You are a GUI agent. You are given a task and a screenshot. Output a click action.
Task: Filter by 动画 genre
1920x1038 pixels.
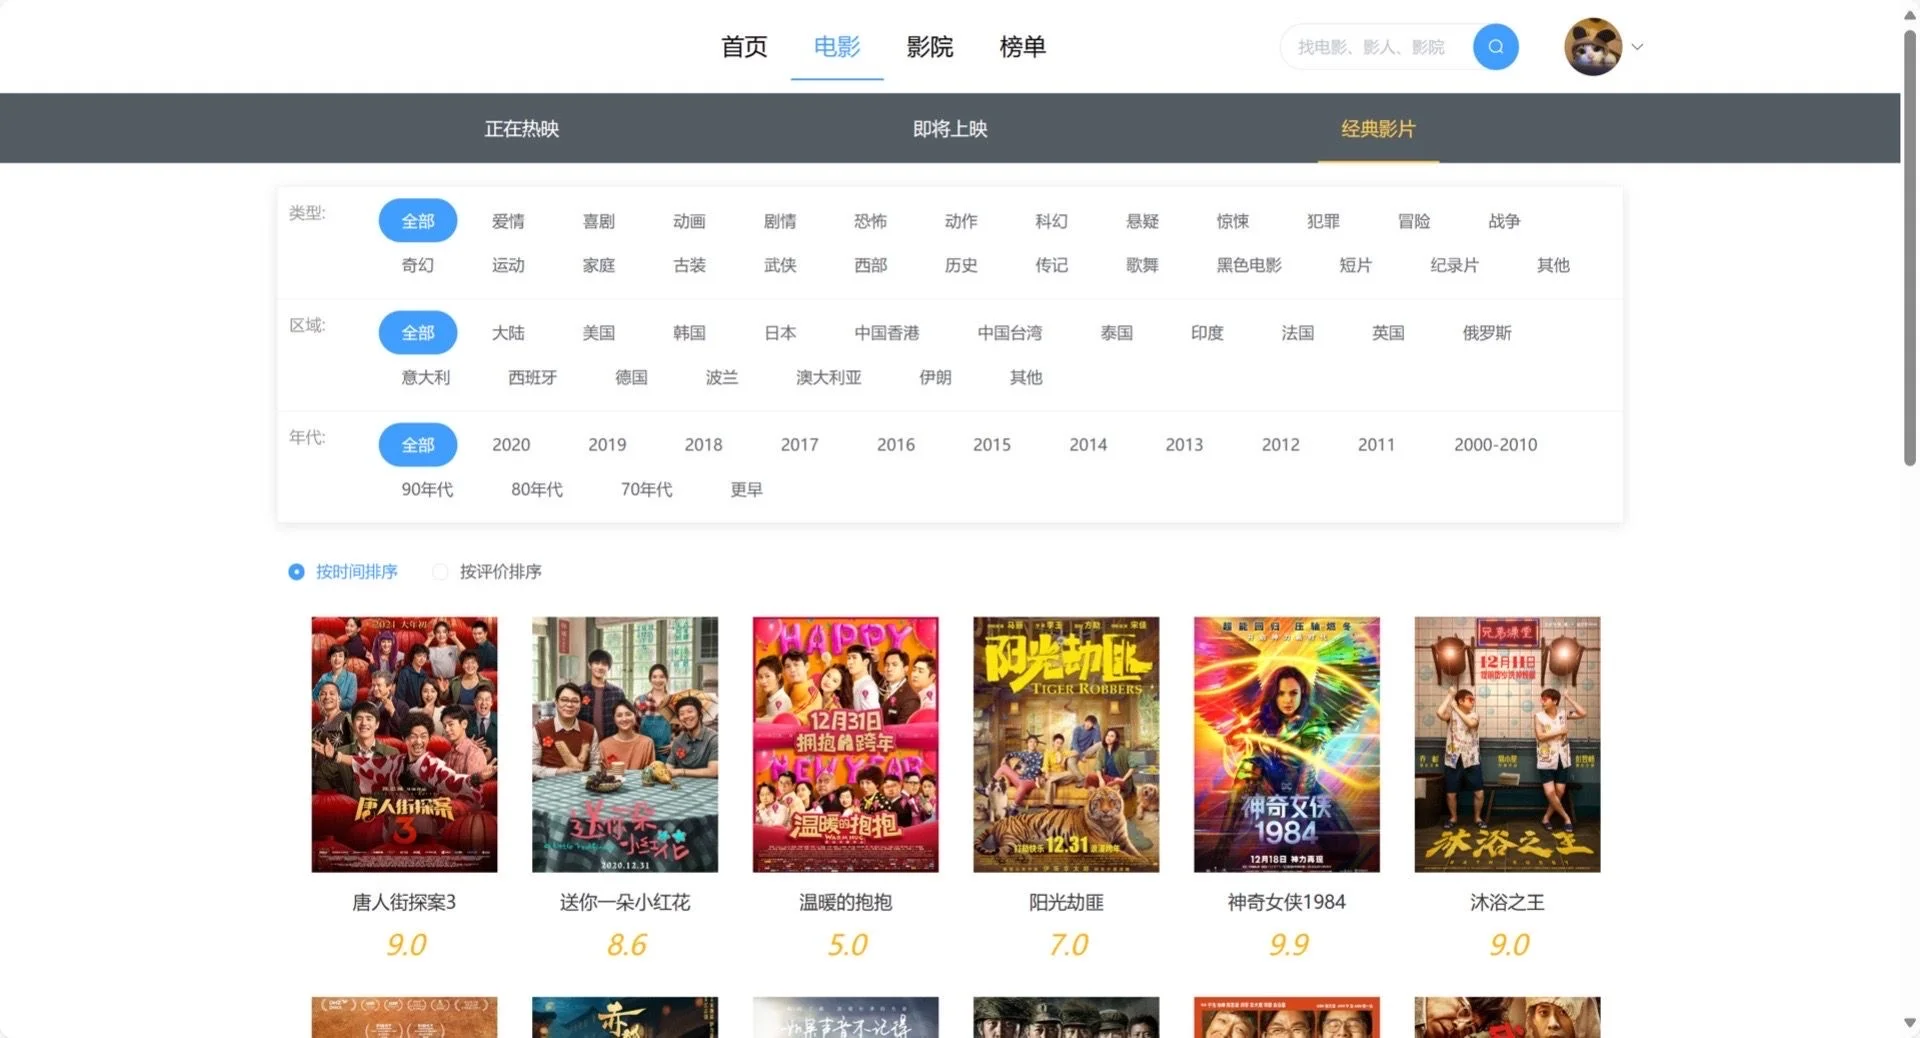[689, 221]
